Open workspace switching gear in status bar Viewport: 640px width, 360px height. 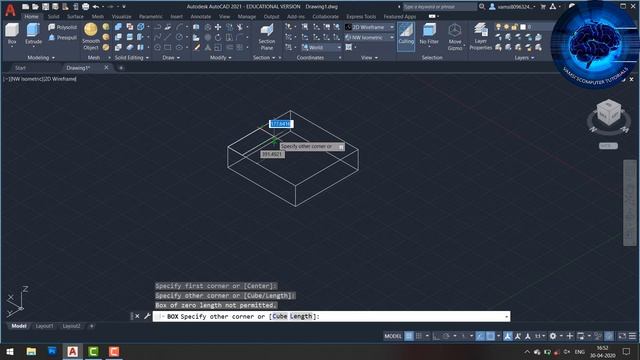pos(553,336)
